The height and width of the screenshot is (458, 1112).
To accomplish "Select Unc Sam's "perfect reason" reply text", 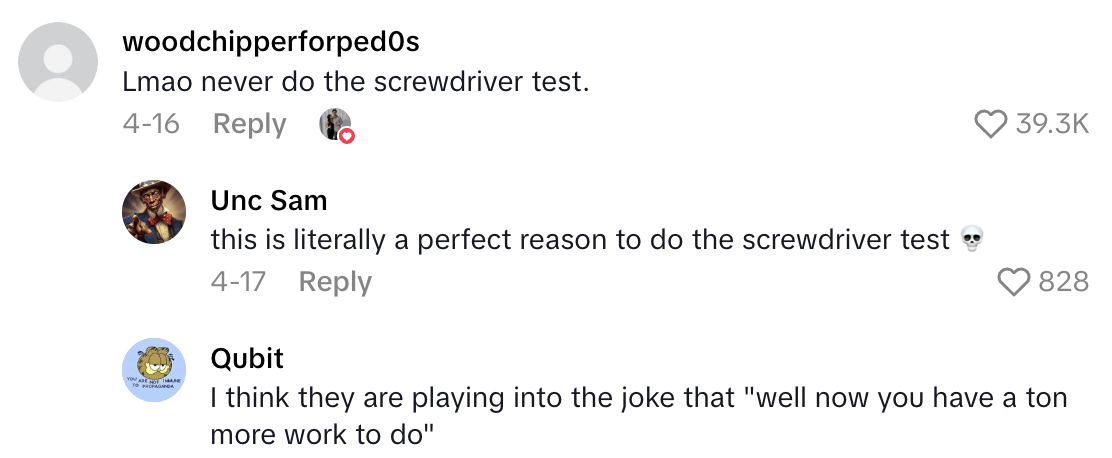I will 580,240.
